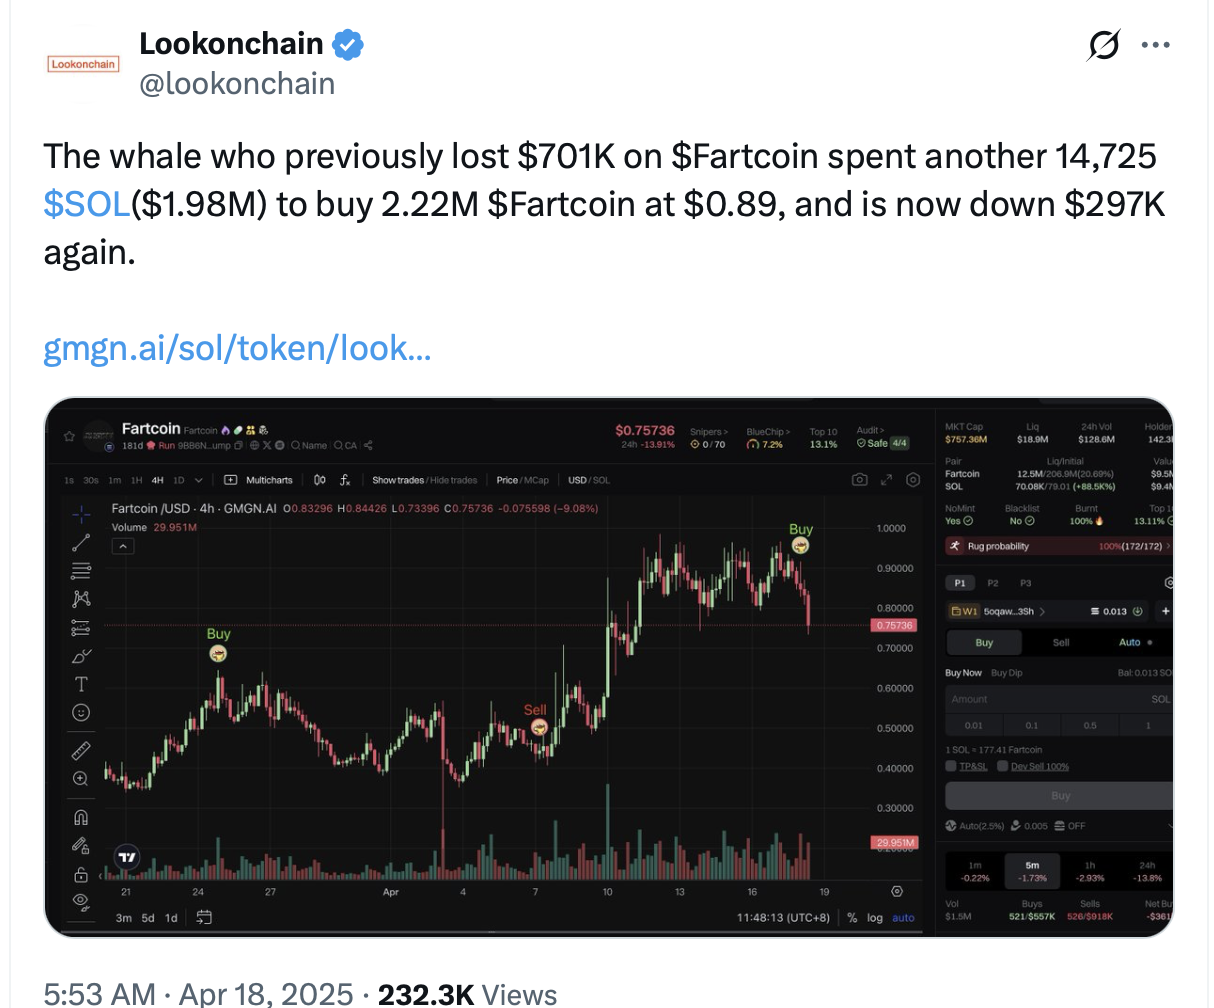Take a chart snapshot with camera icon
Image resolution: width=1214 pixels, height=1008 pixels.
(859, 480)
